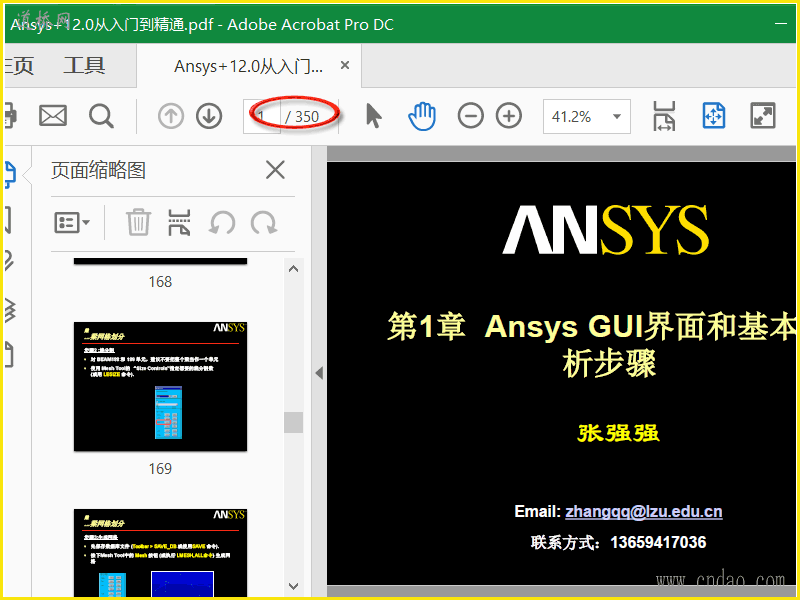Collapse the navigation pane arrow
The height and width of the screenshot is (600, 800).
click(319, 373)
